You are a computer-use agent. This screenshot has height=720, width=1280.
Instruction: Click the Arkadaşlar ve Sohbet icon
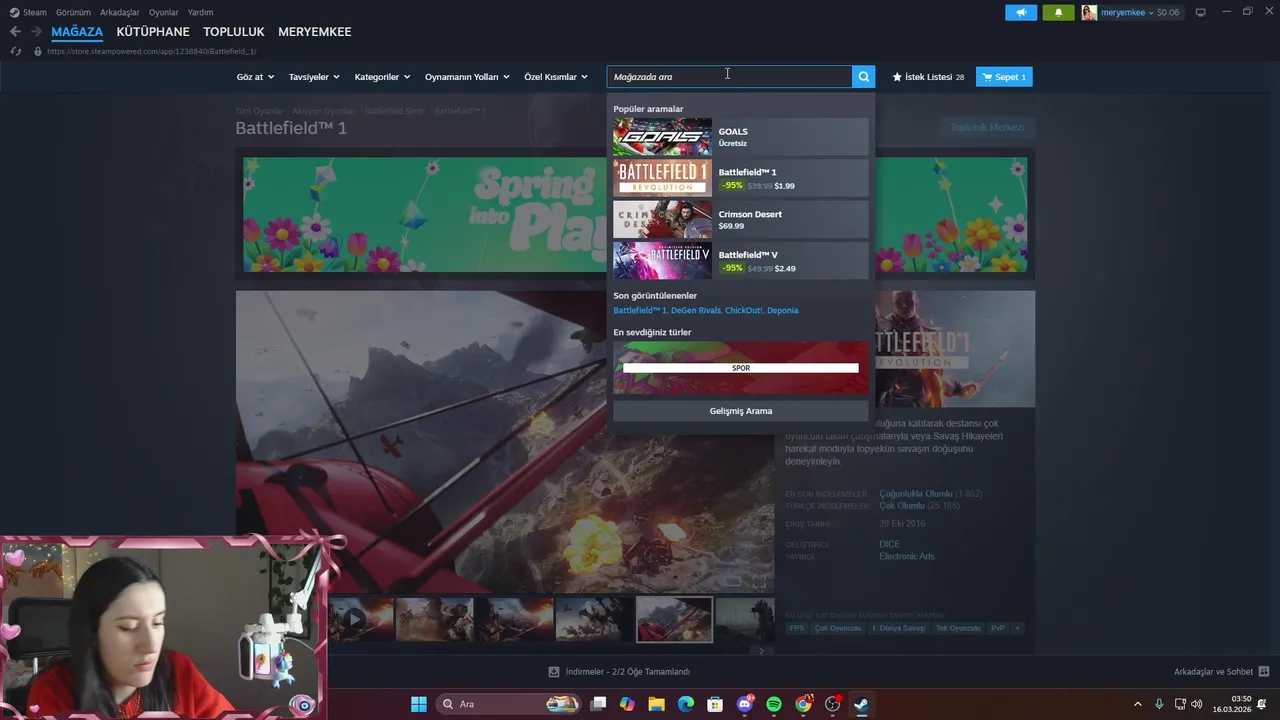pos(1264,672)
